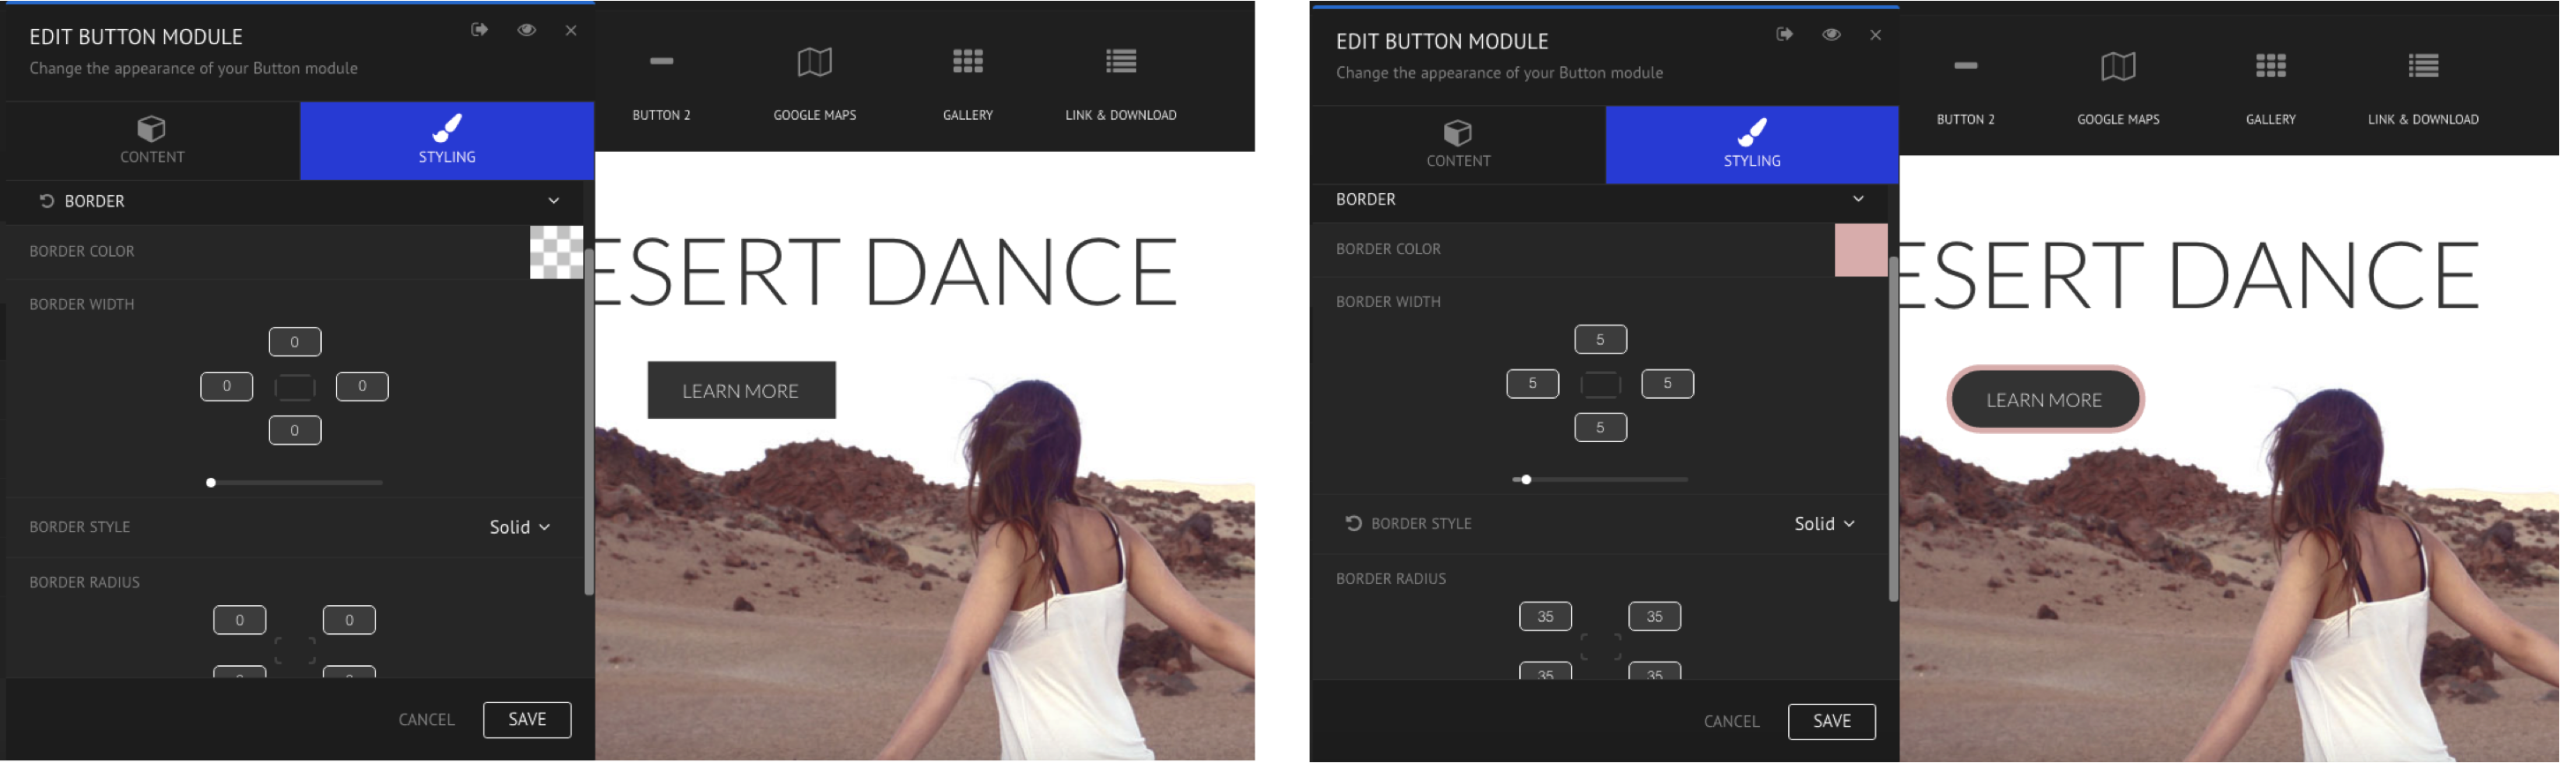Click the reset icon beside the BORDER heading
2560x763 pixels.
click(x=46, y=201)
